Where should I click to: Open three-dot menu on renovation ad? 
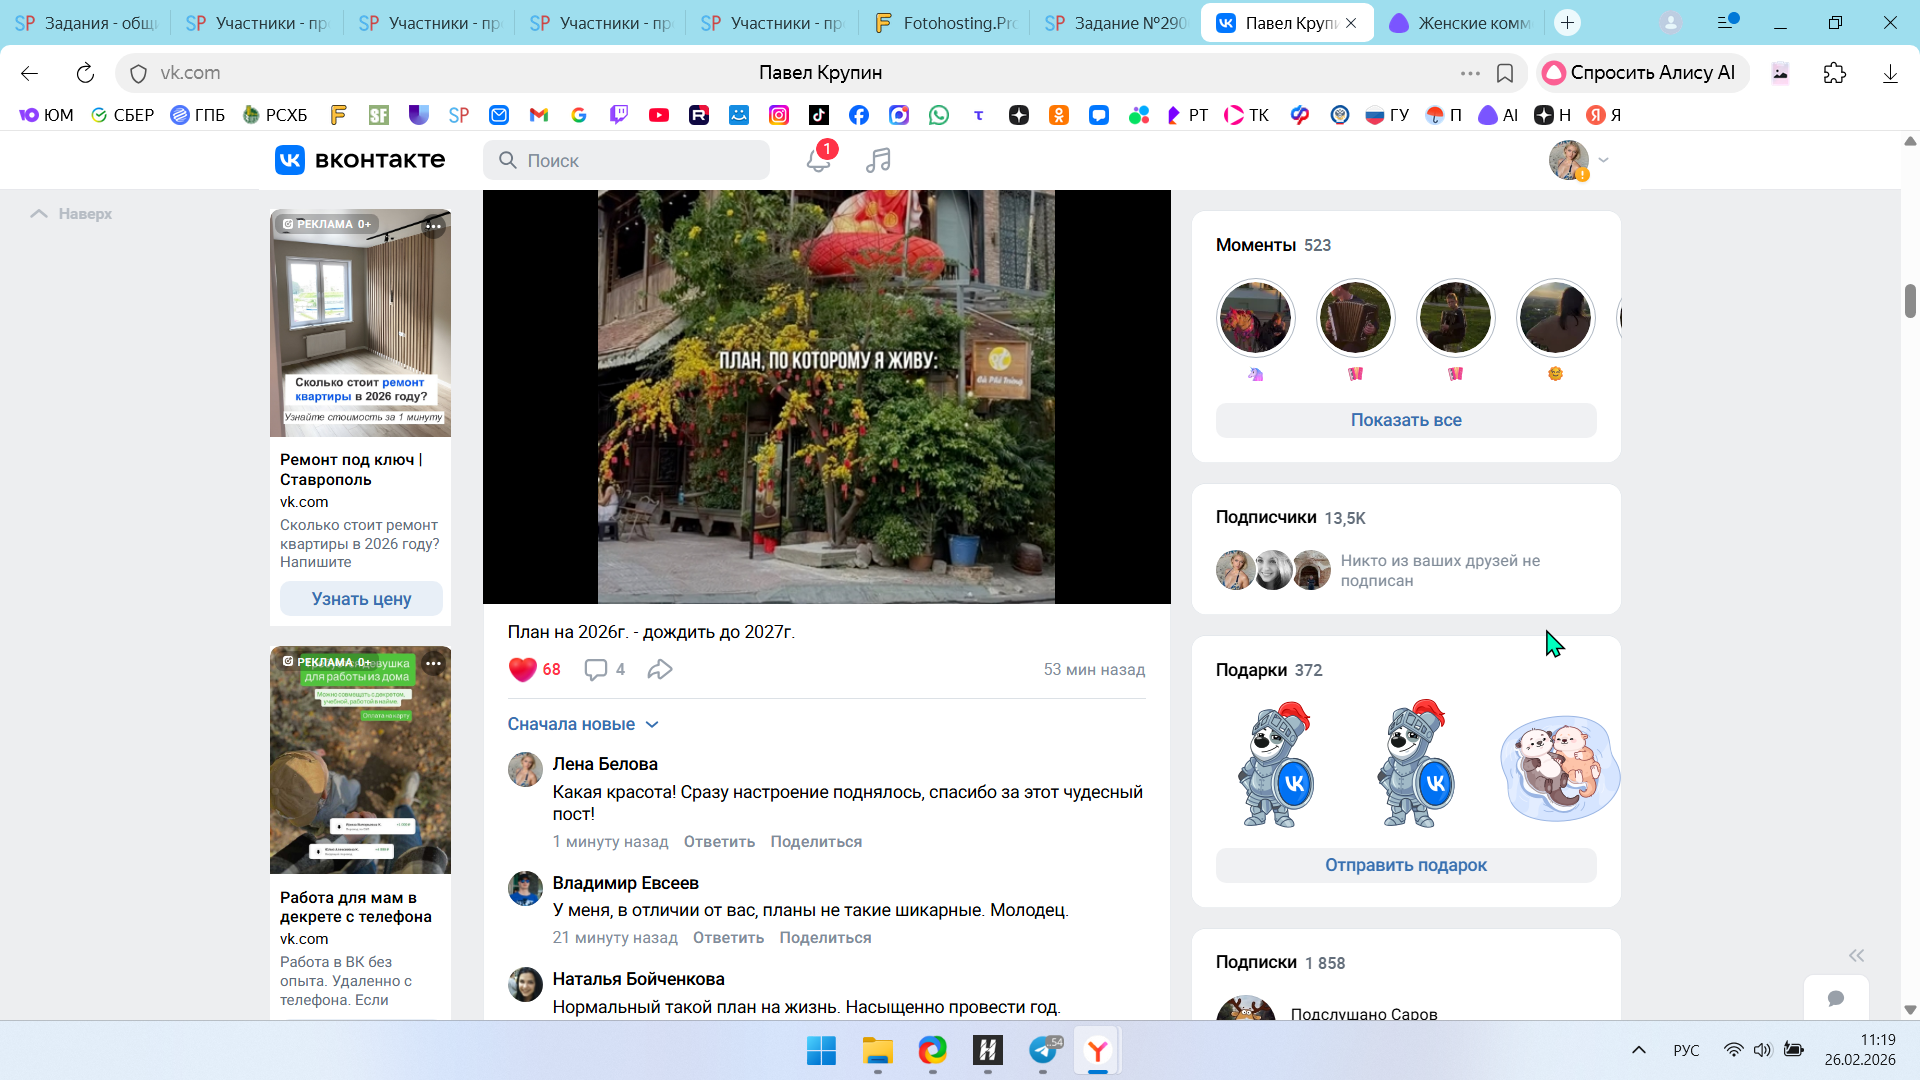(x=433, y=226)
